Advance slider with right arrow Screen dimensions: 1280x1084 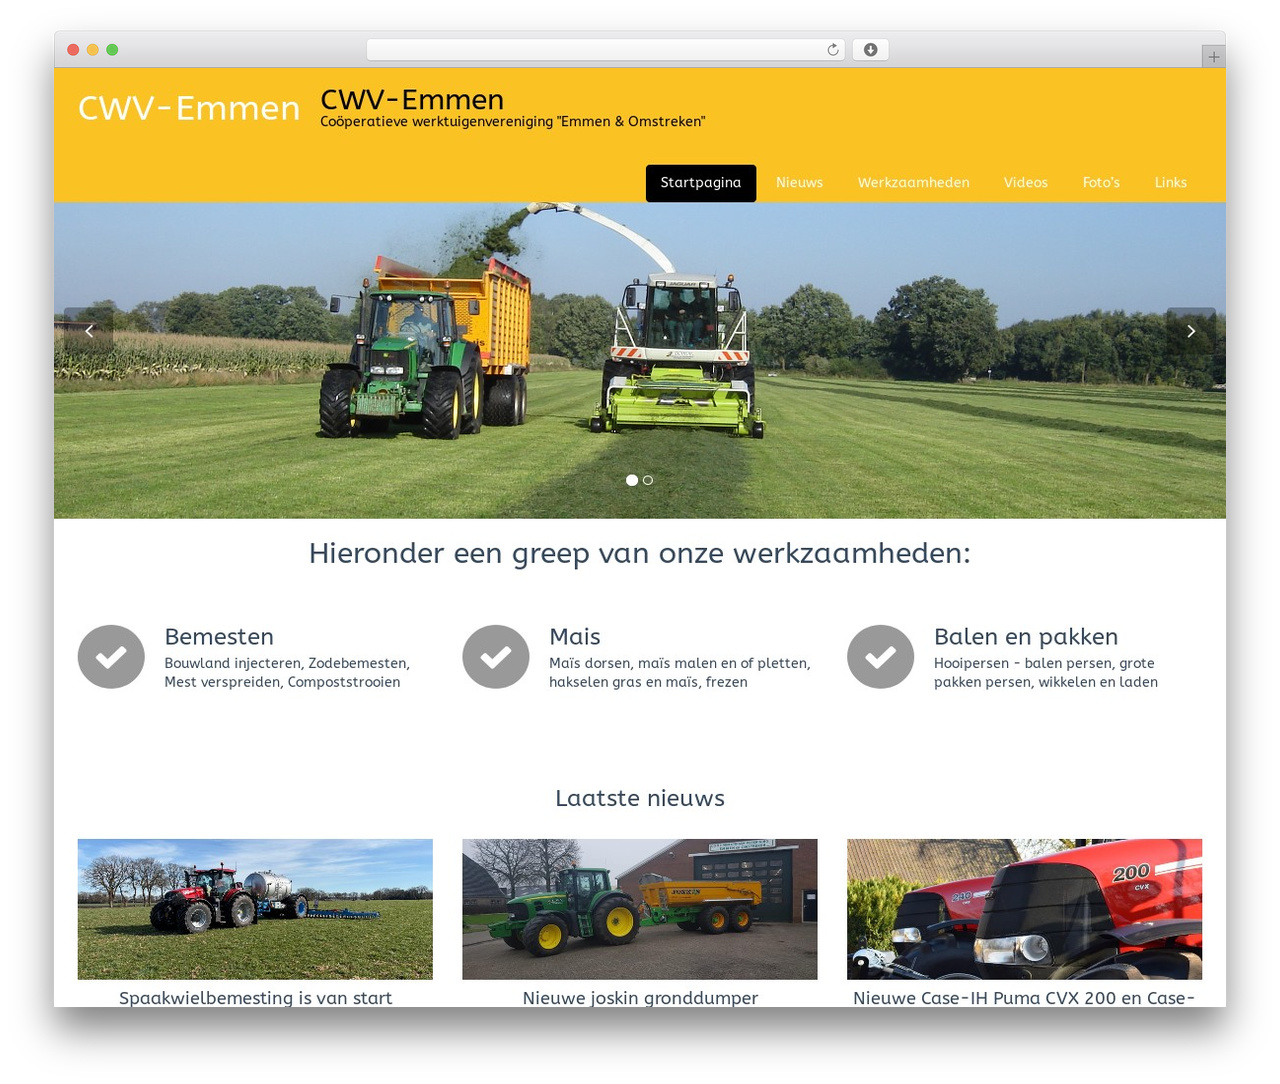click(1191, 331)
